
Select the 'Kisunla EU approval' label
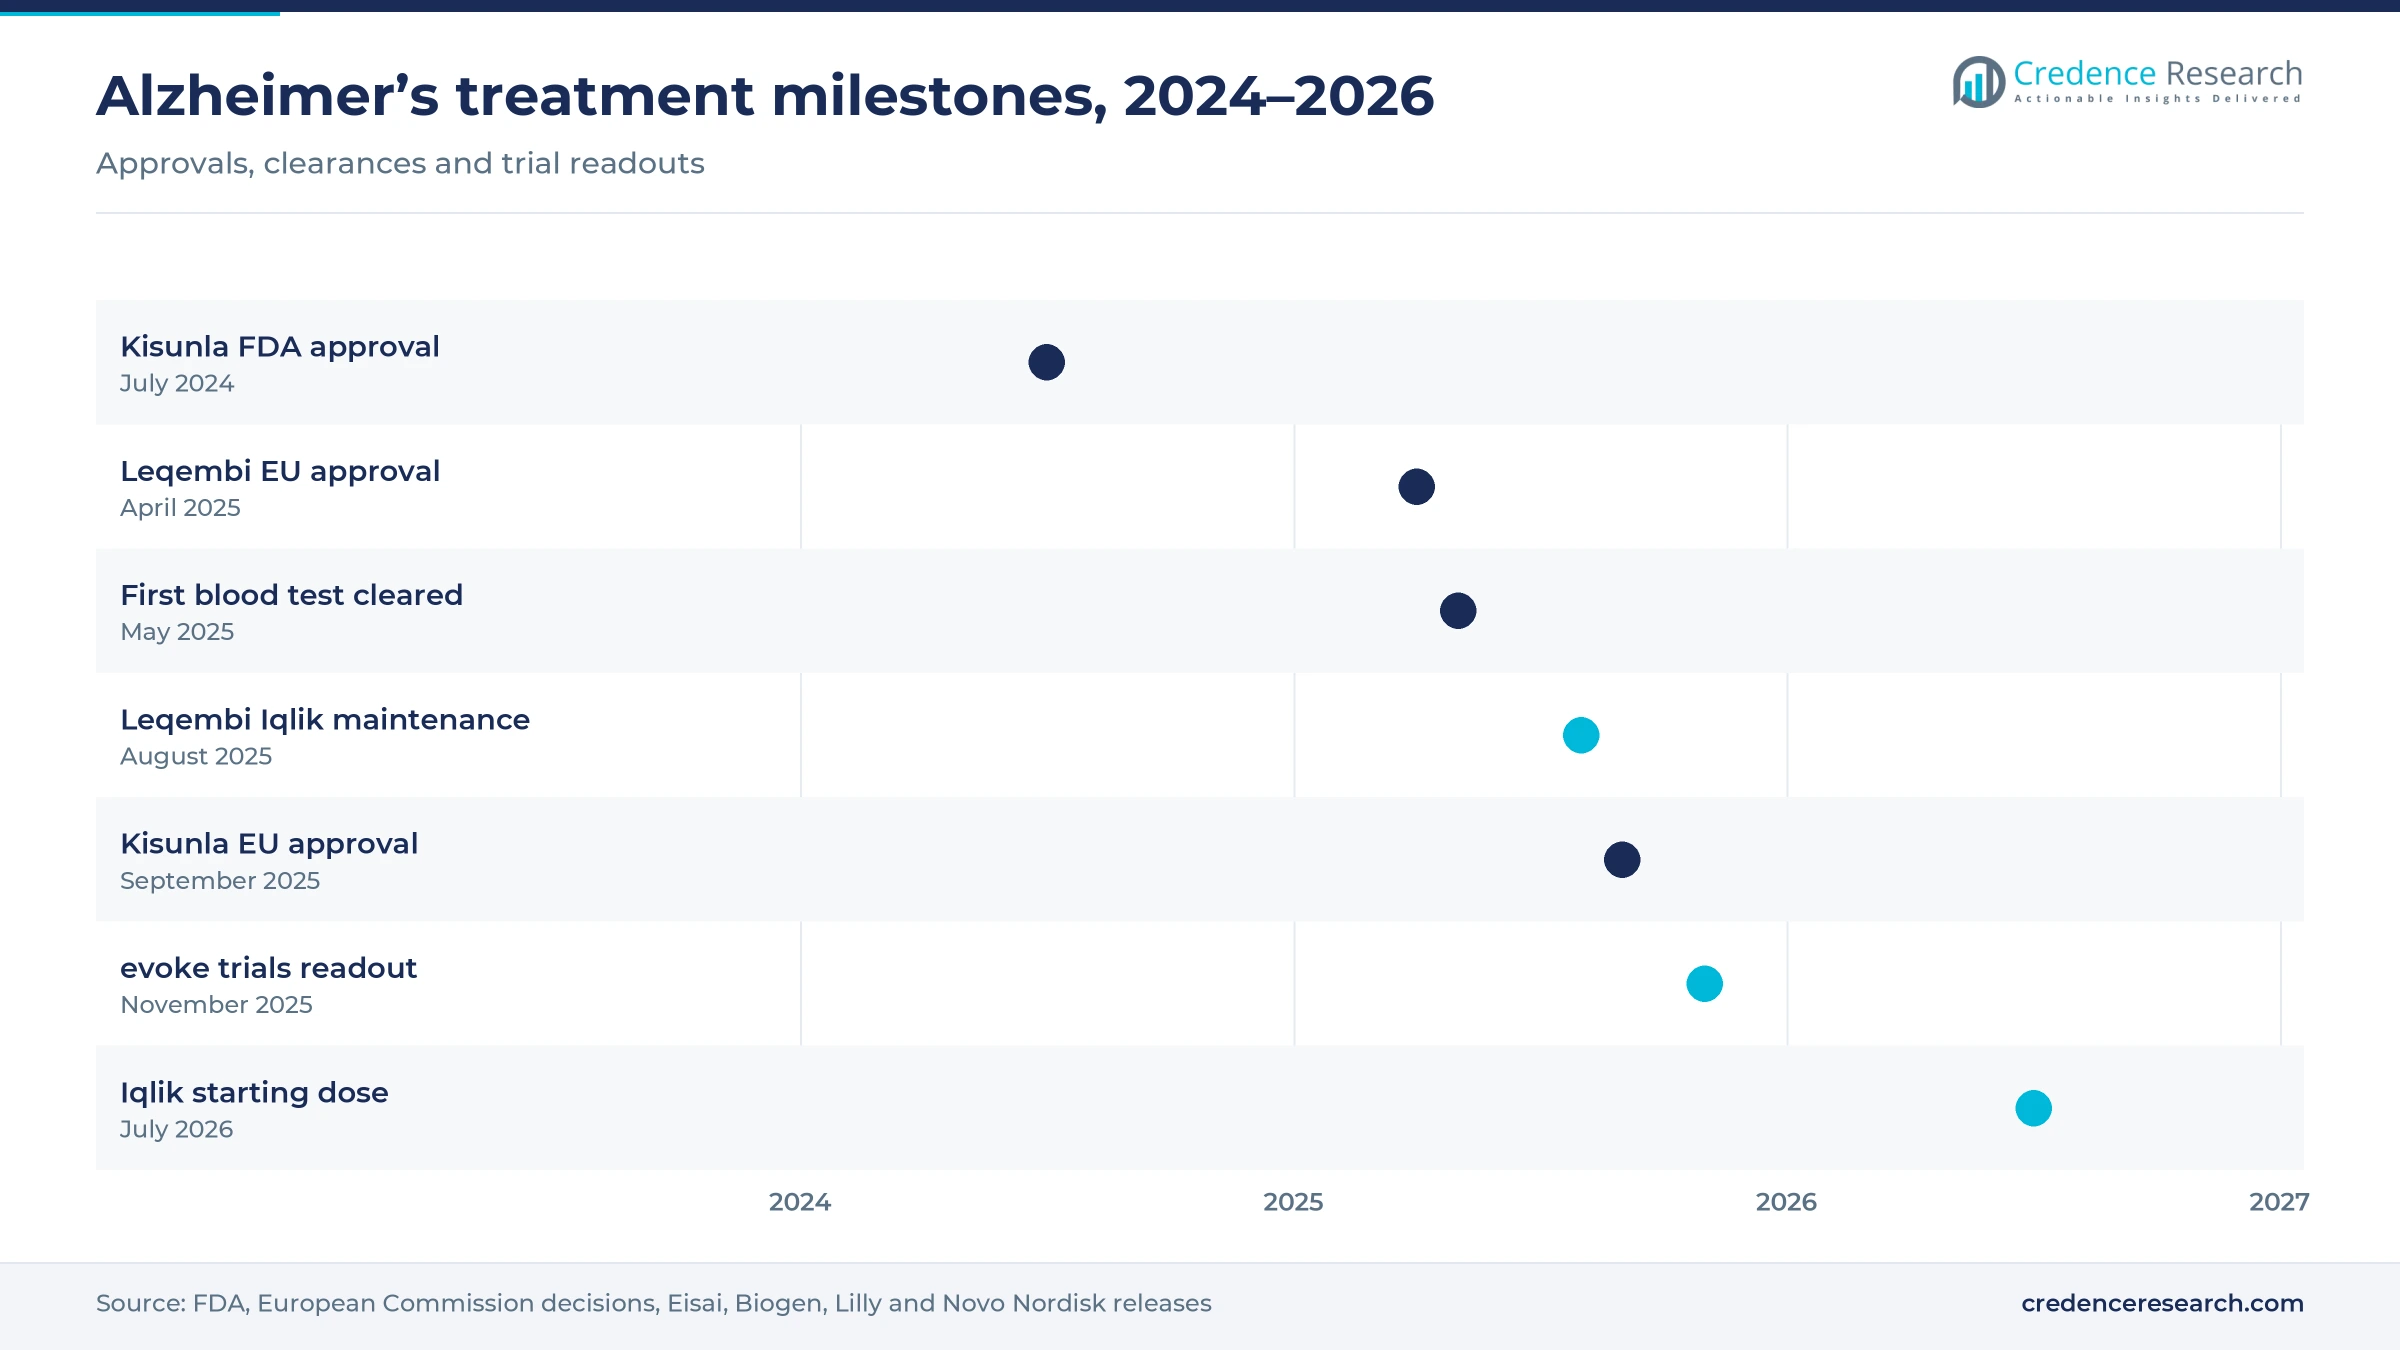click(269, 844)
